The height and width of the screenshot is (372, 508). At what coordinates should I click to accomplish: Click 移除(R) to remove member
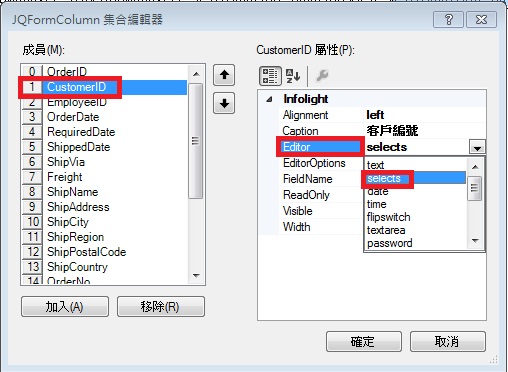point(161,306)
